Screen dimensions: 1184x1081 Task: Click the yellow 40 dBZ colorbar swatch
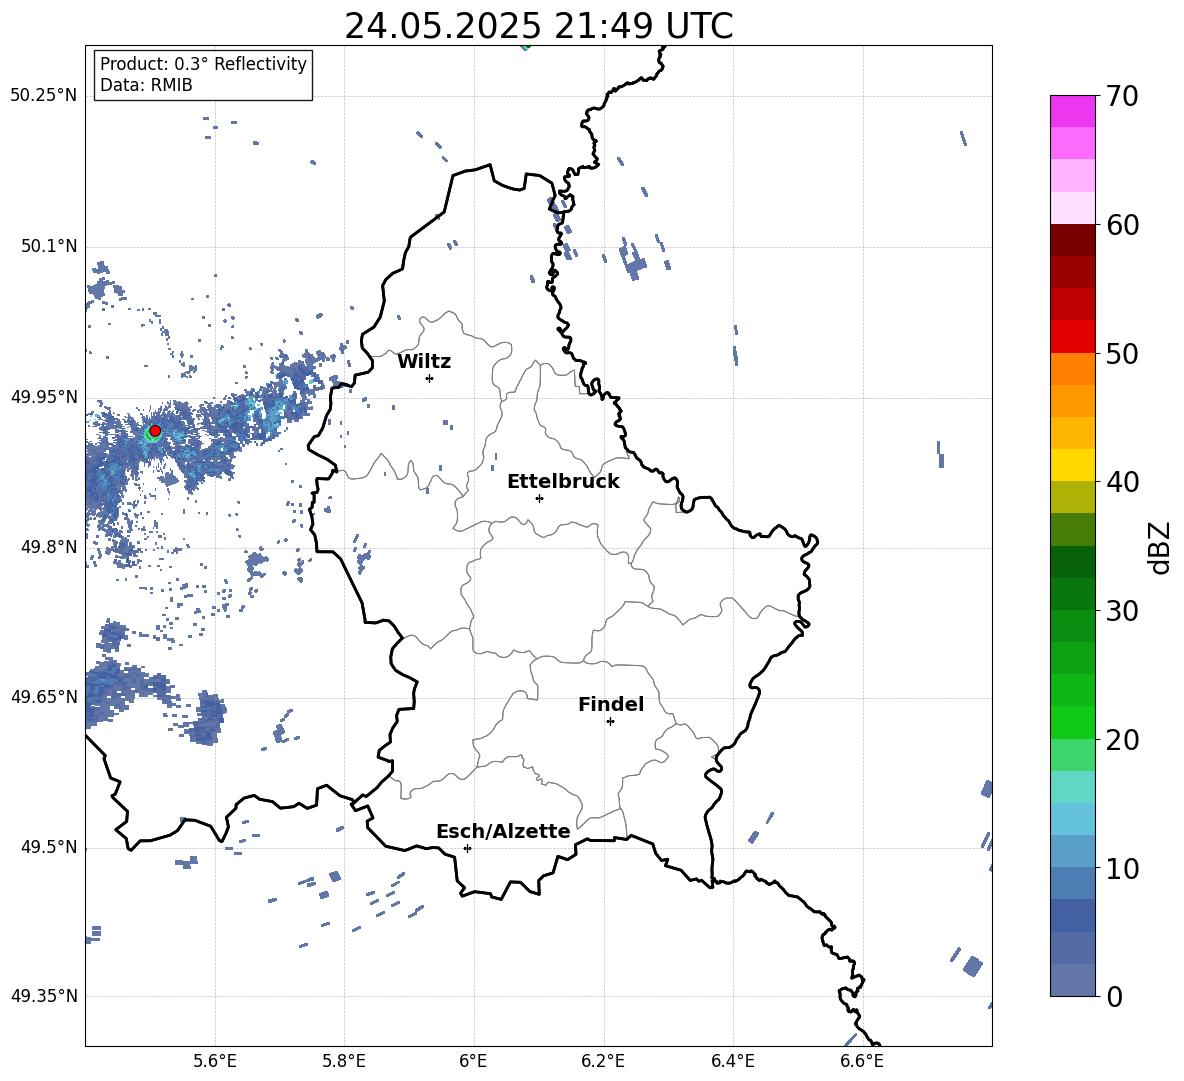tap(1072, 465)
